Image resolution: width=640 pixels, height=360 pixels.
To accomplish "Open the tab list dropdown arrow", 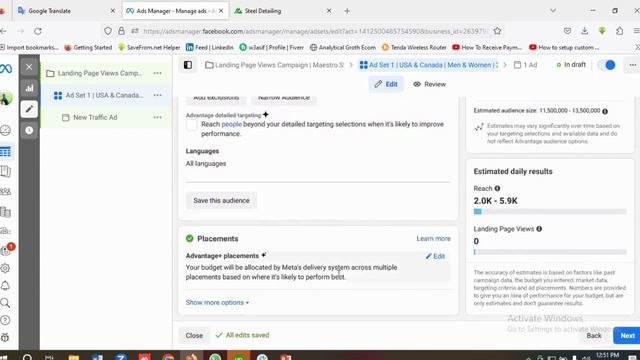I will pyautogui.click(x=553, y=11).
